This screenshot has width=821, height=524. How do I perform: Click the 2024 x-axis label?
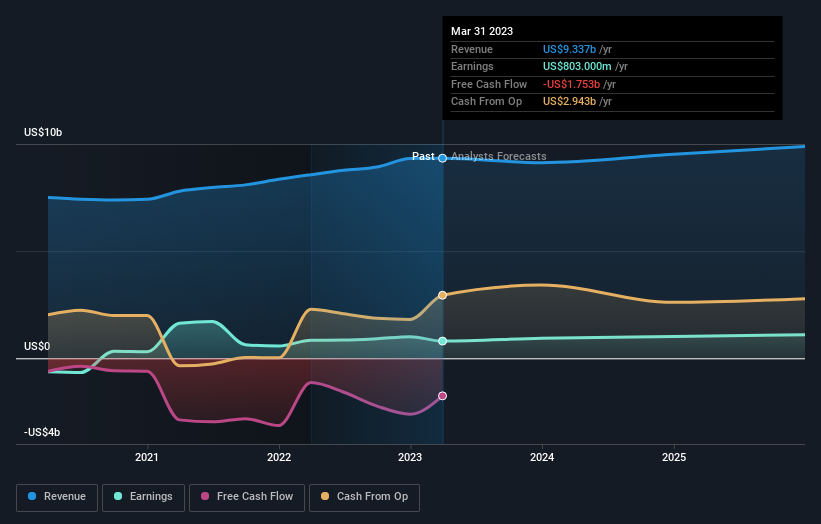tap(542, 458)
